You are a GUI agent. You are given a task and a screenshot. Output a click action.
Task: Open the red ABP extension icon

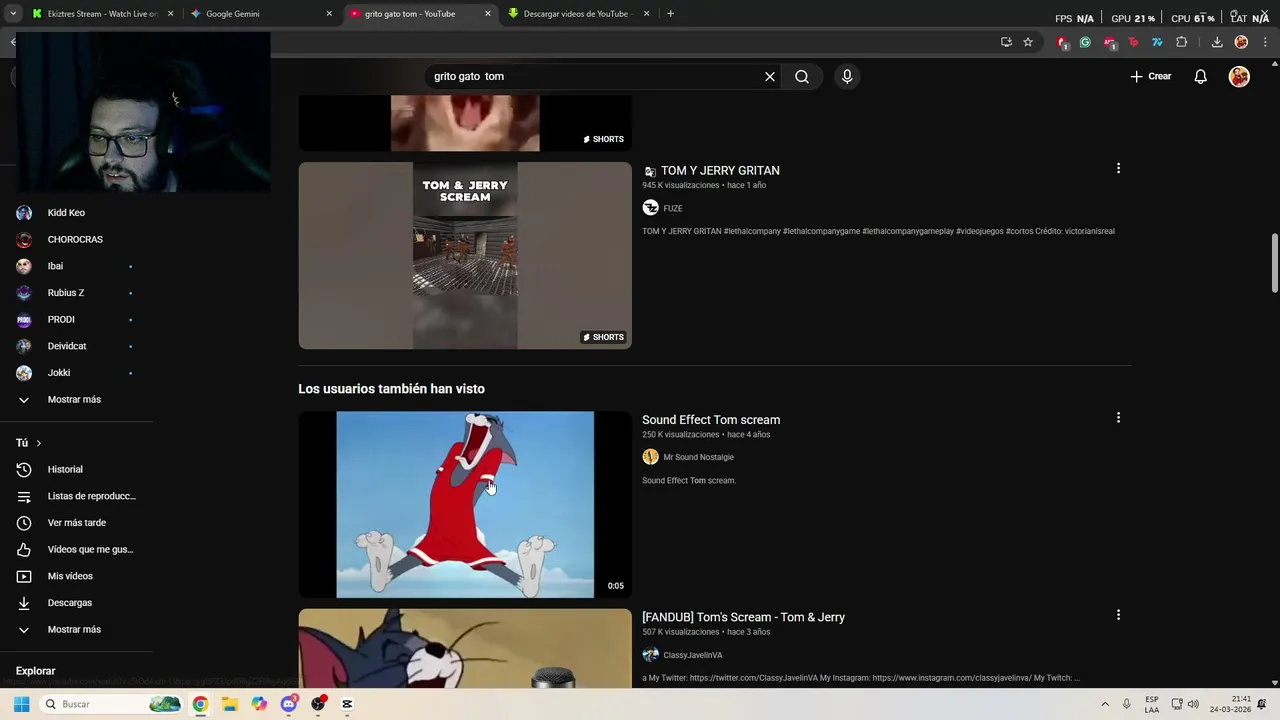coord(1109,42)
